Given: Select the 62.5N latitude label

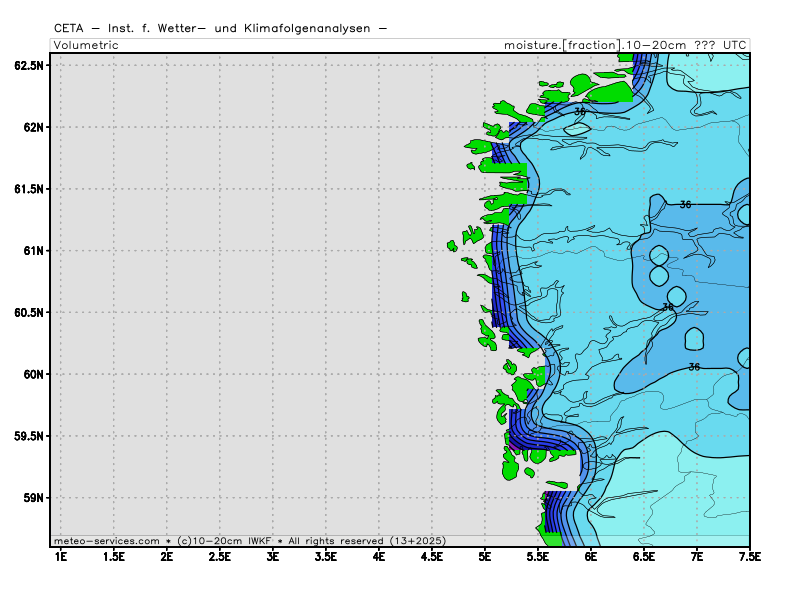Looking at the screenshot, I should click(29, 65).
